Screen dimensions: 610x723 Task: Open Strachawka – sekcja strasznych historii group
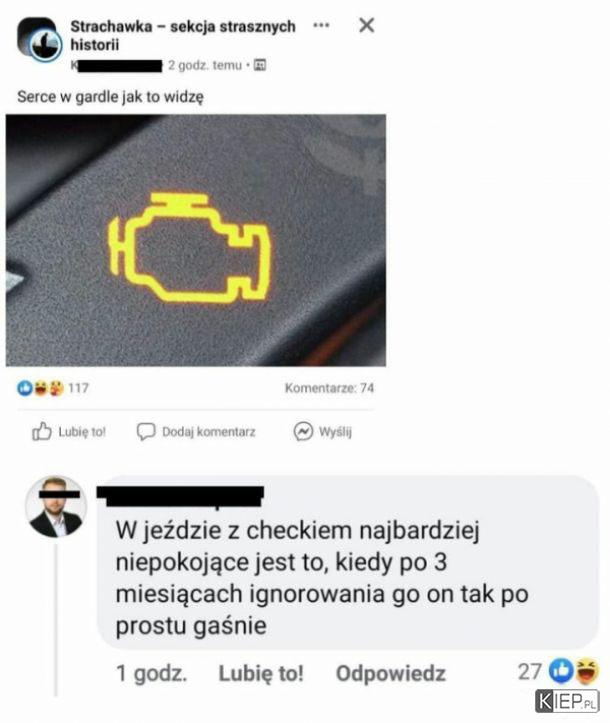(x=183, y=36)
